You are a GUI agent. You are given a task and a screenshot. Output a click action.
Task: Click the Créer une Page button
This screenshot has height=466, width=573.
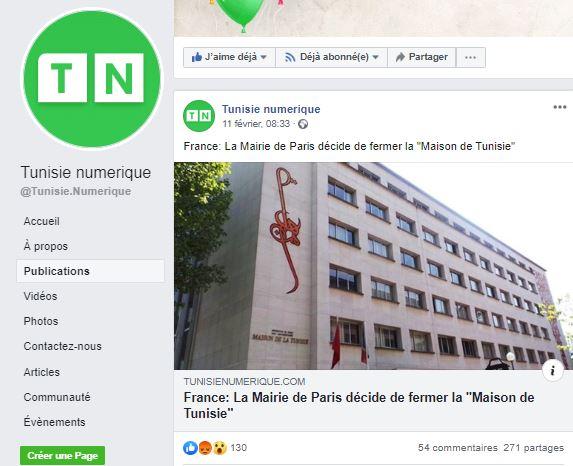tap(62, 455)
